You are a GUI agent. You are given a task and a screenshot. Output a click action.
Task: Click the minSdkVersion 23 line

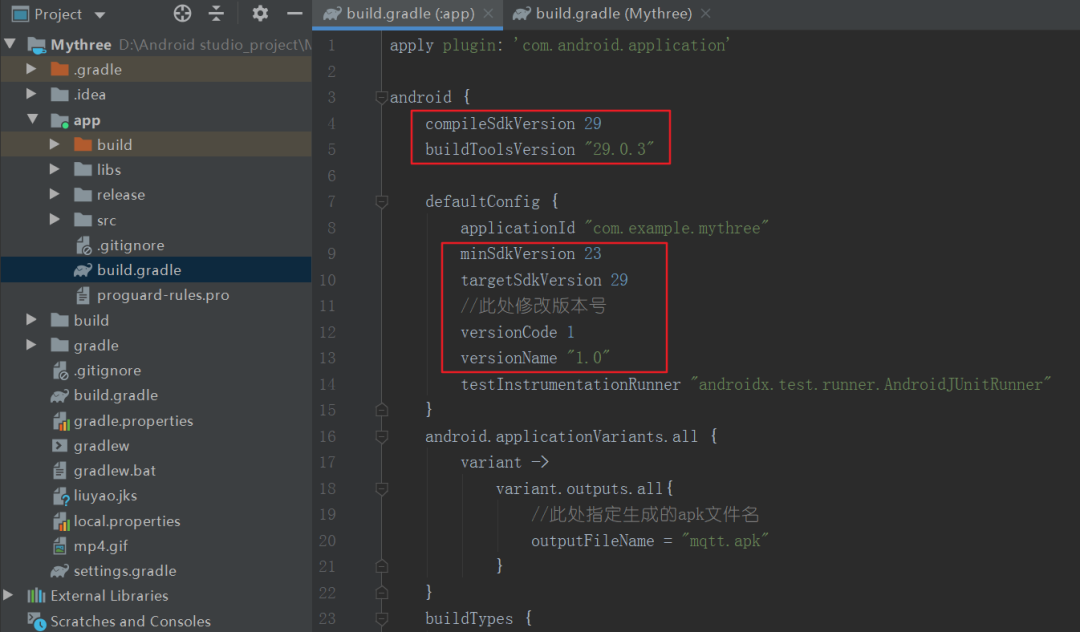click(x=531, y=254)
